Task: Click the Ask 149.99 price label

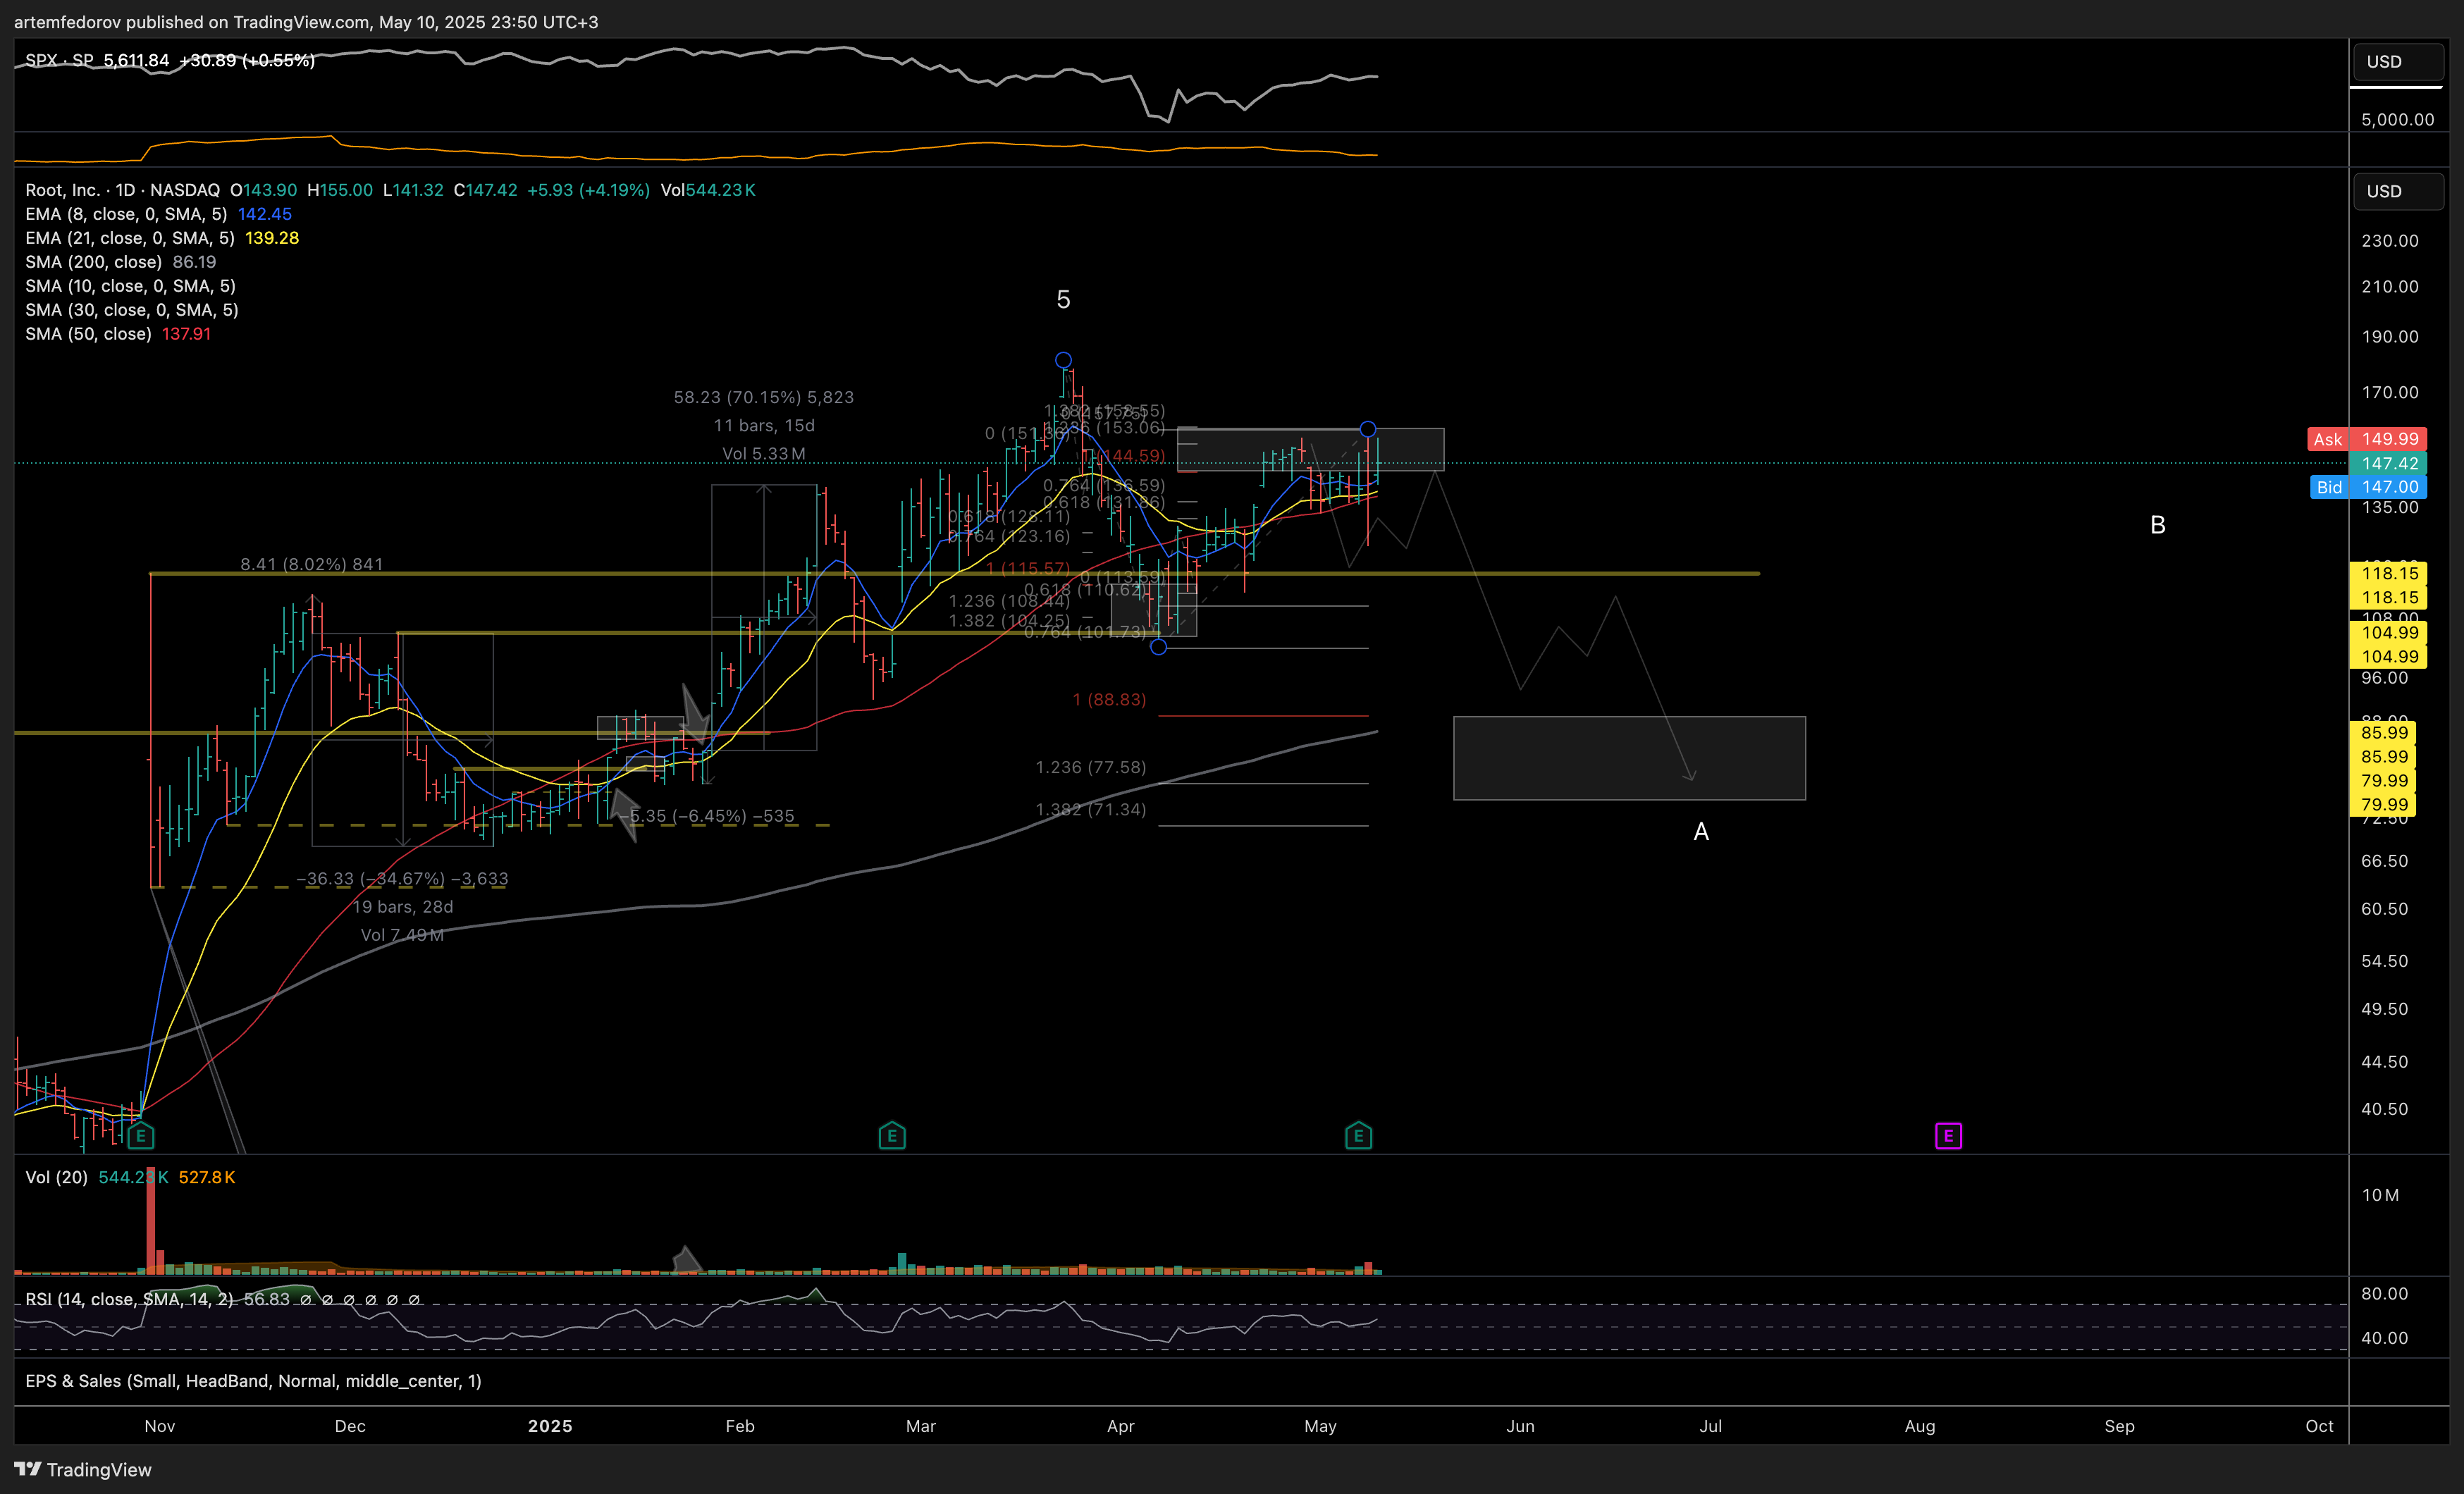Action: [x=2367, y=439]
